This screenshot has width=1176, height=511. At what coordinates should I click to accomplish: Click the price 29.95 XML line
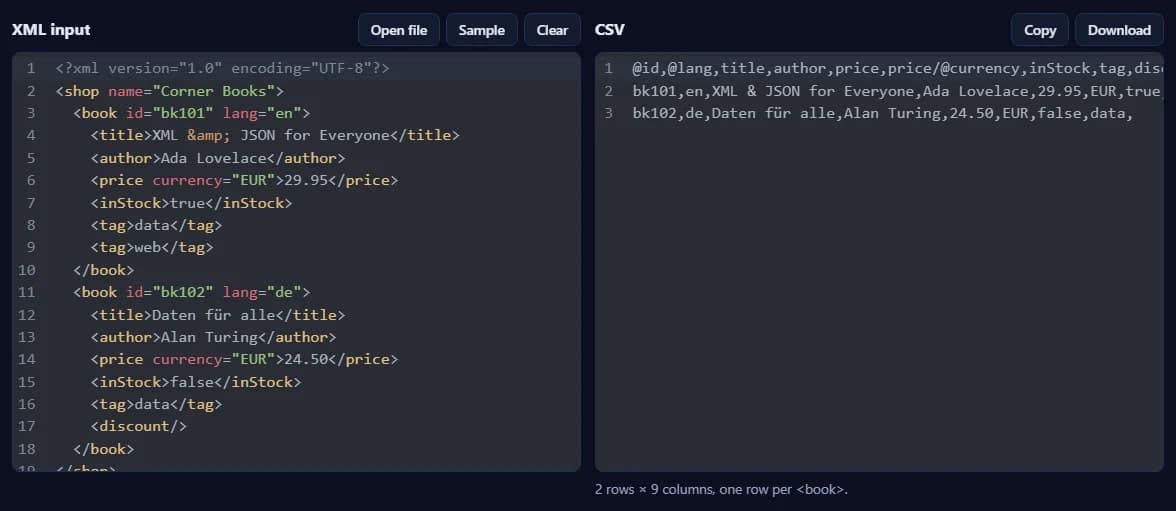[x=244, y=180]
